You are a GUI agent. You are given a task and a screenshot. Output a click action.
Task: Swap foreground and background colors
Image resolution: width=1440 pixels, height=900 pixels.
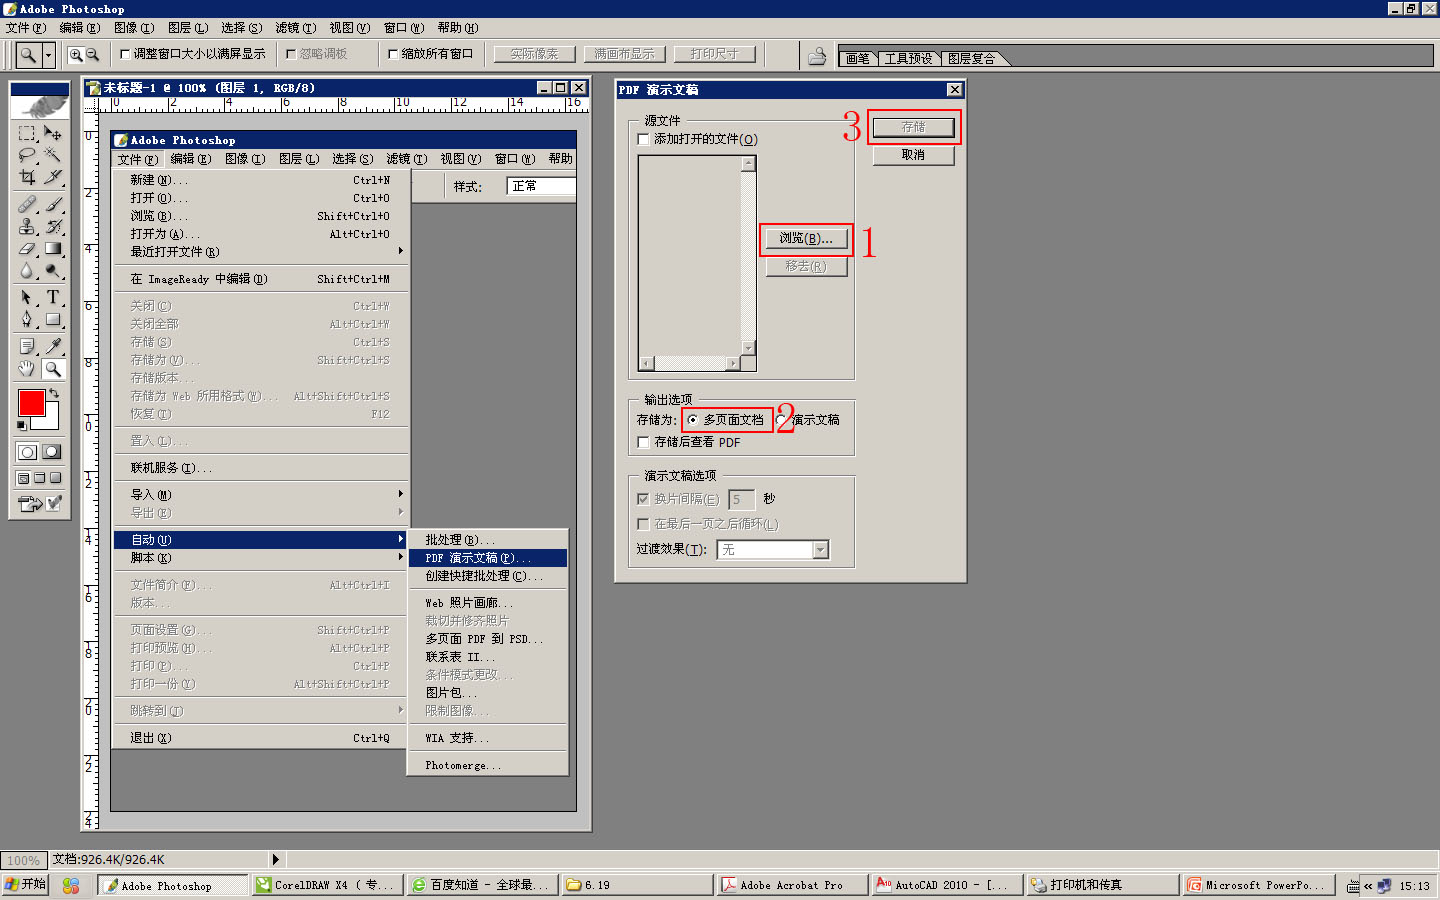click(54, 394)
